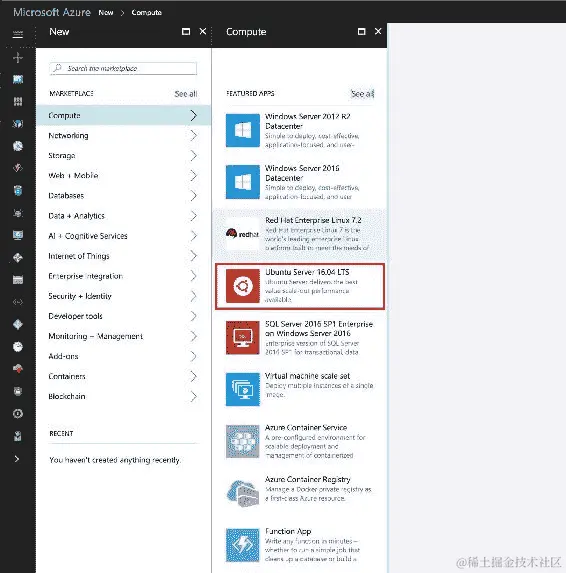The width and height of the screenshot is (566, 573).
Task: Open the Monitor gauge sidebar icon
Action: pyautogui.click(x=18, y=346)
